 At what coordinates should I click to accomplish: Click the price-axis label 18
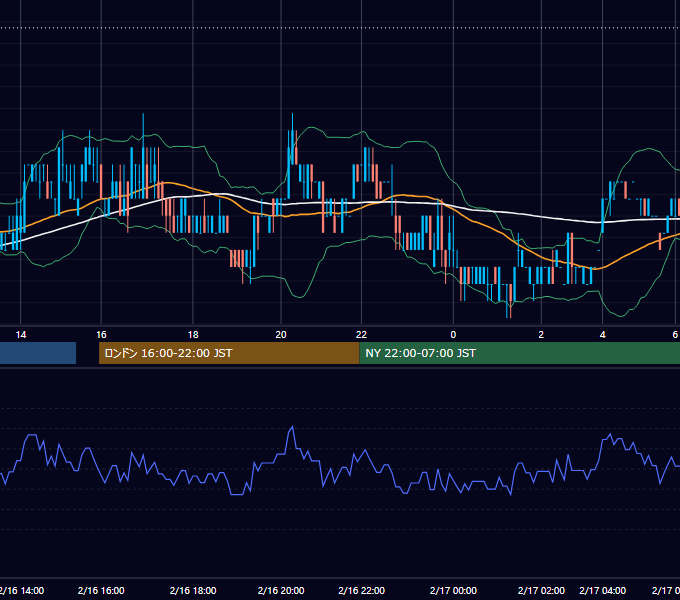[x=193, y=335]
